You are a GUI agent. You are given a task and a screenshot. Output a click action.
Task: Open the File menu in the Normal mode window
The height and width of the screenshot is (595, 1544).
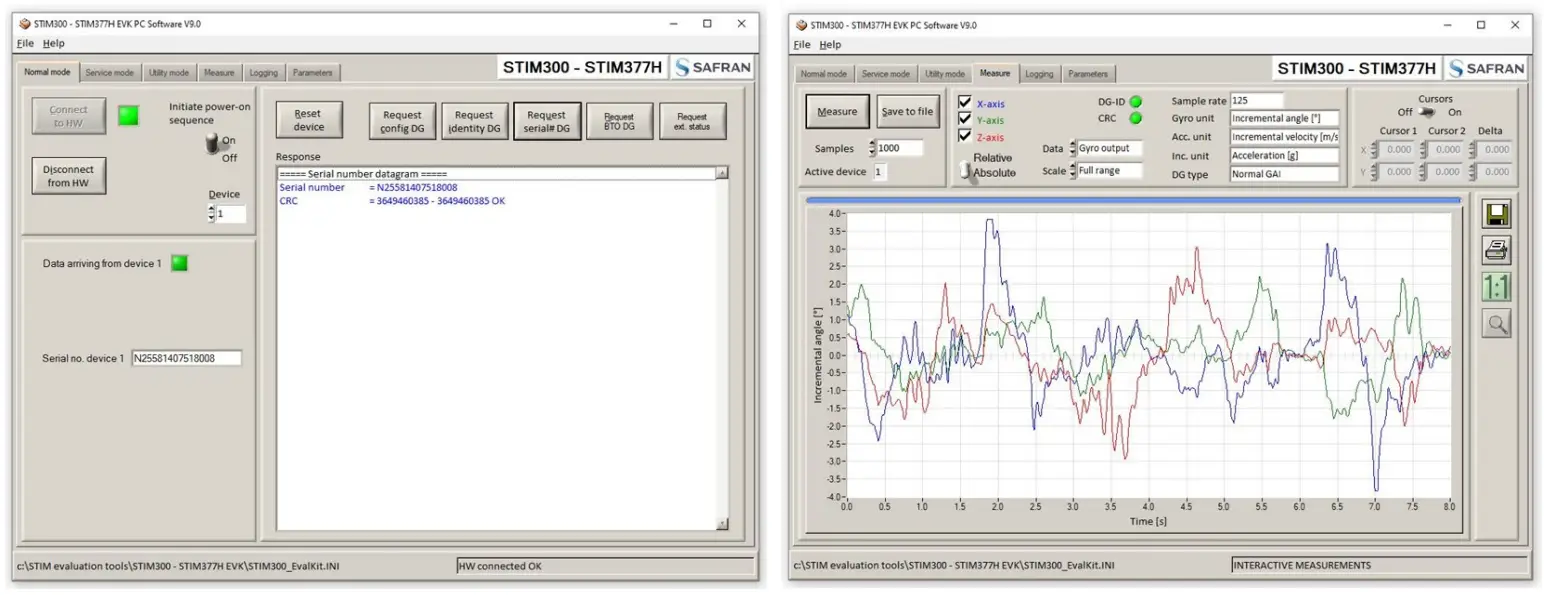[25, 43]
